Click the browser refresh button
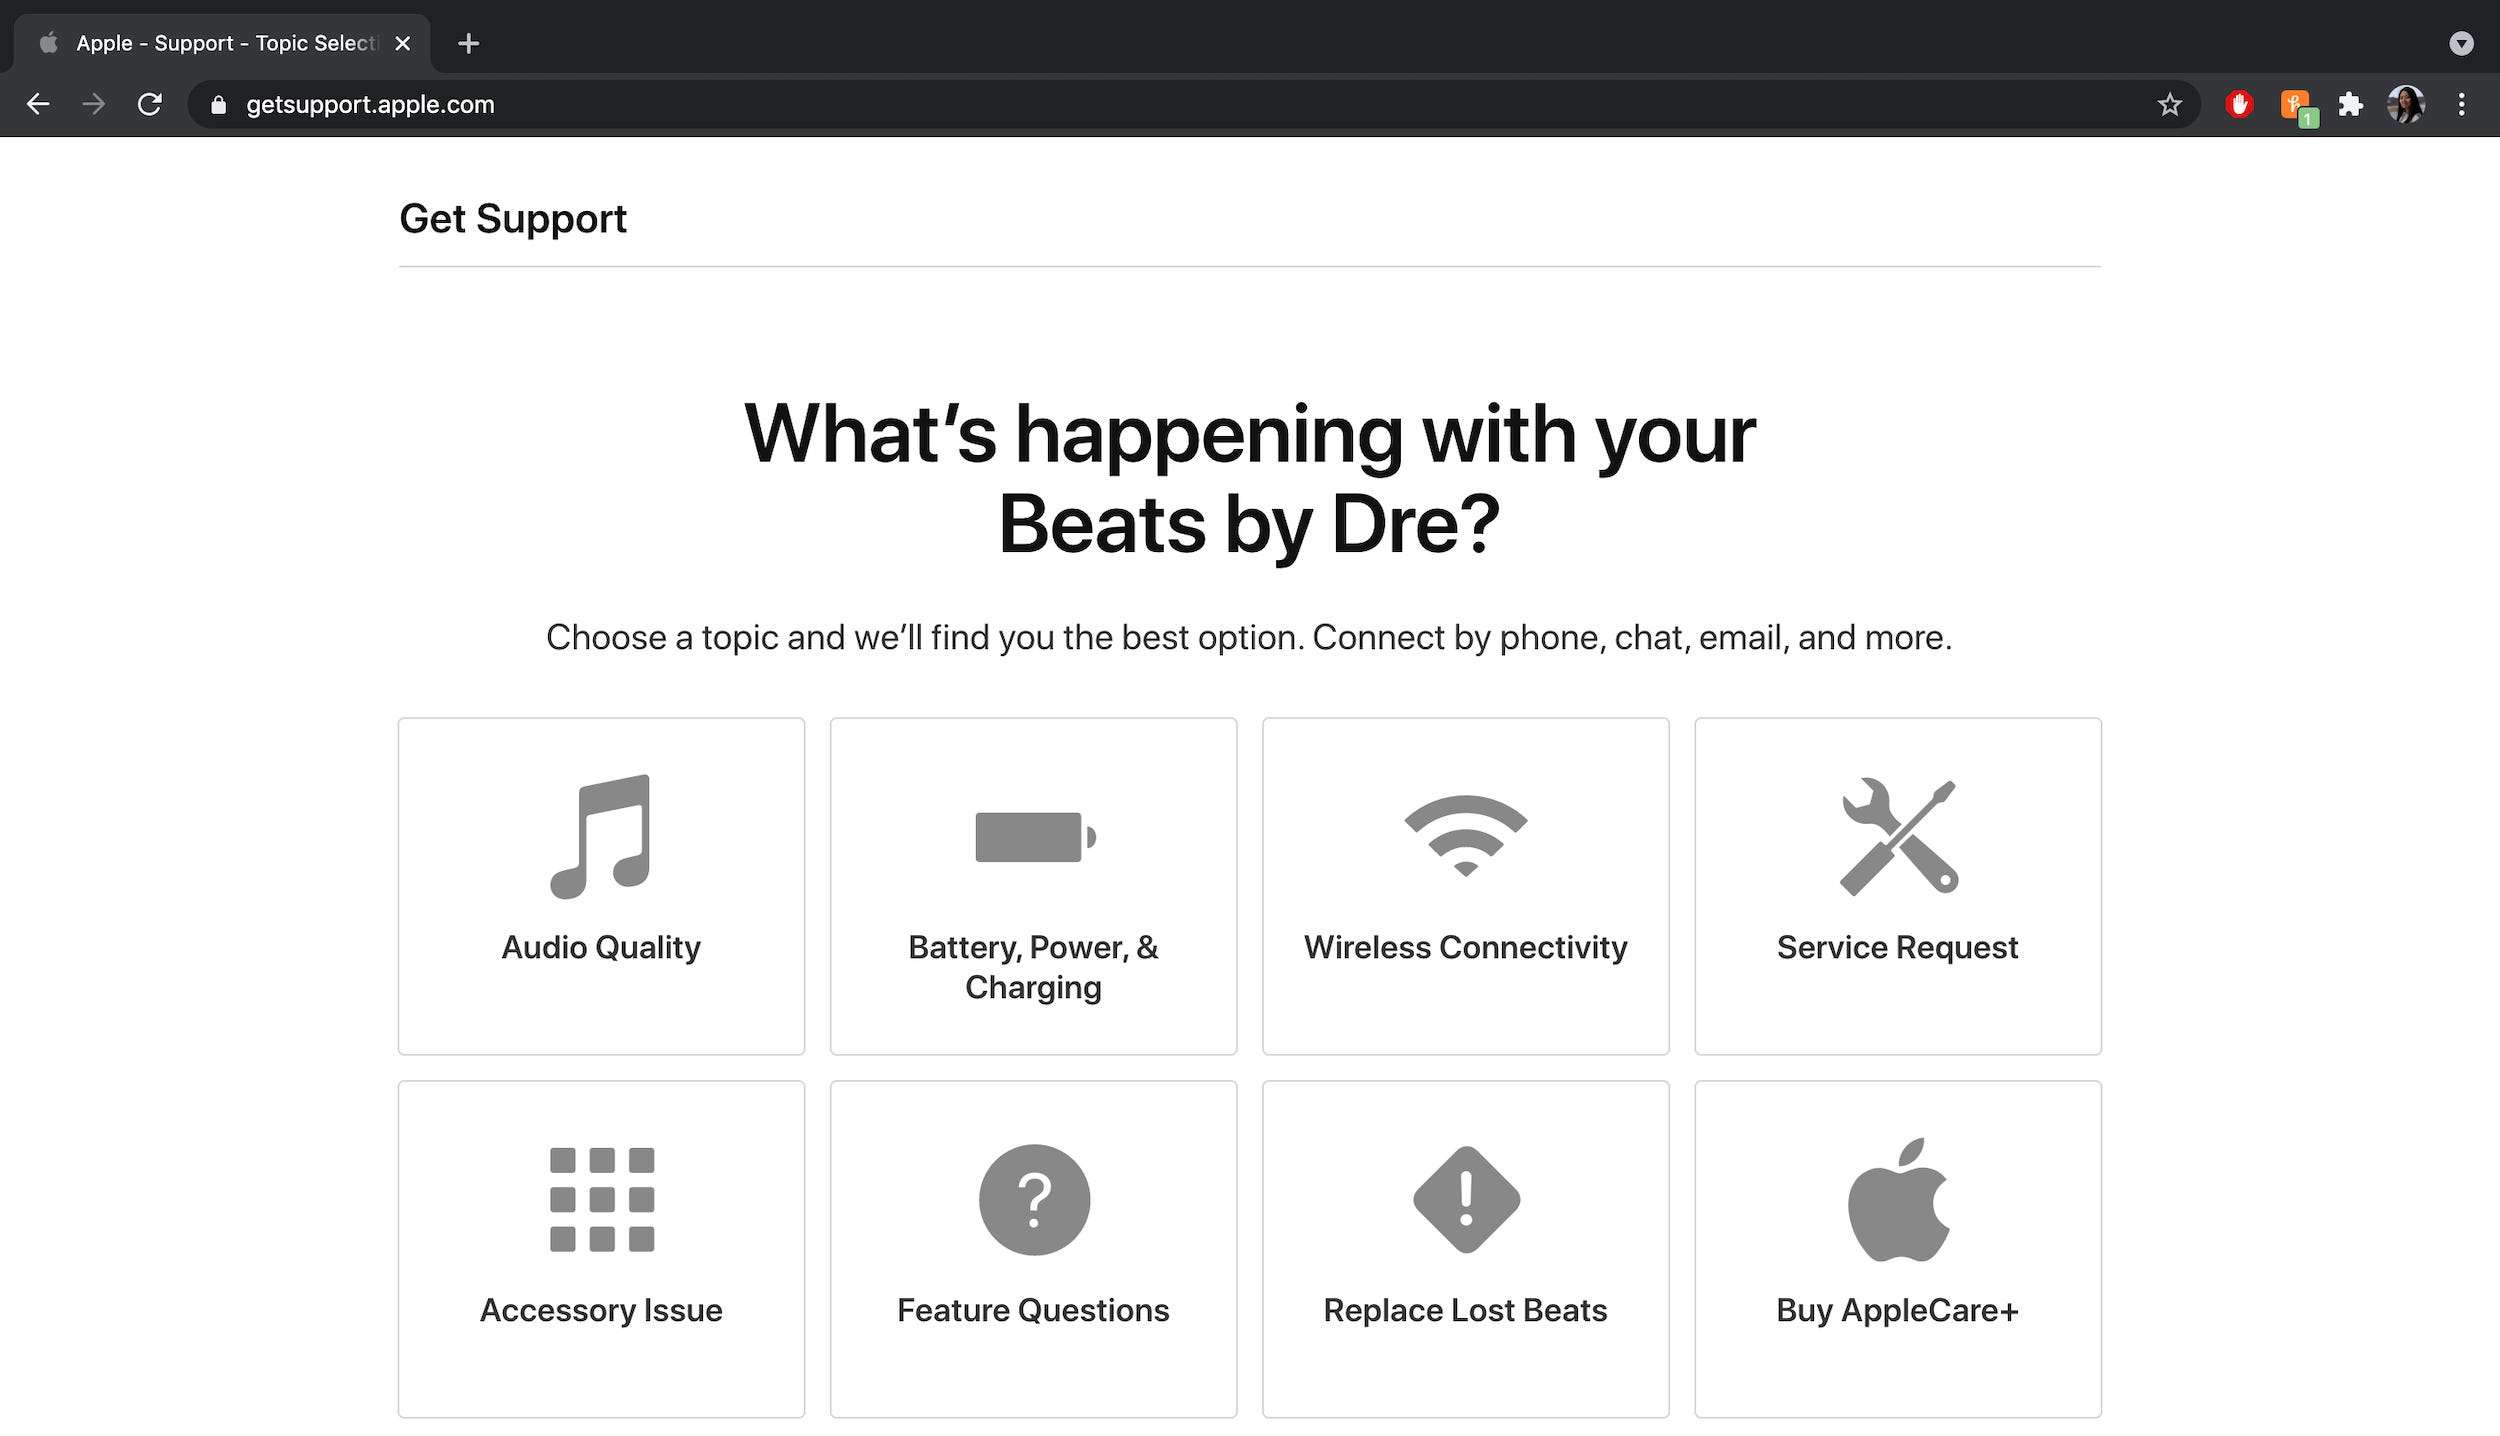Viewport: 2500px width, 1436px height. [x=151, y=105]
